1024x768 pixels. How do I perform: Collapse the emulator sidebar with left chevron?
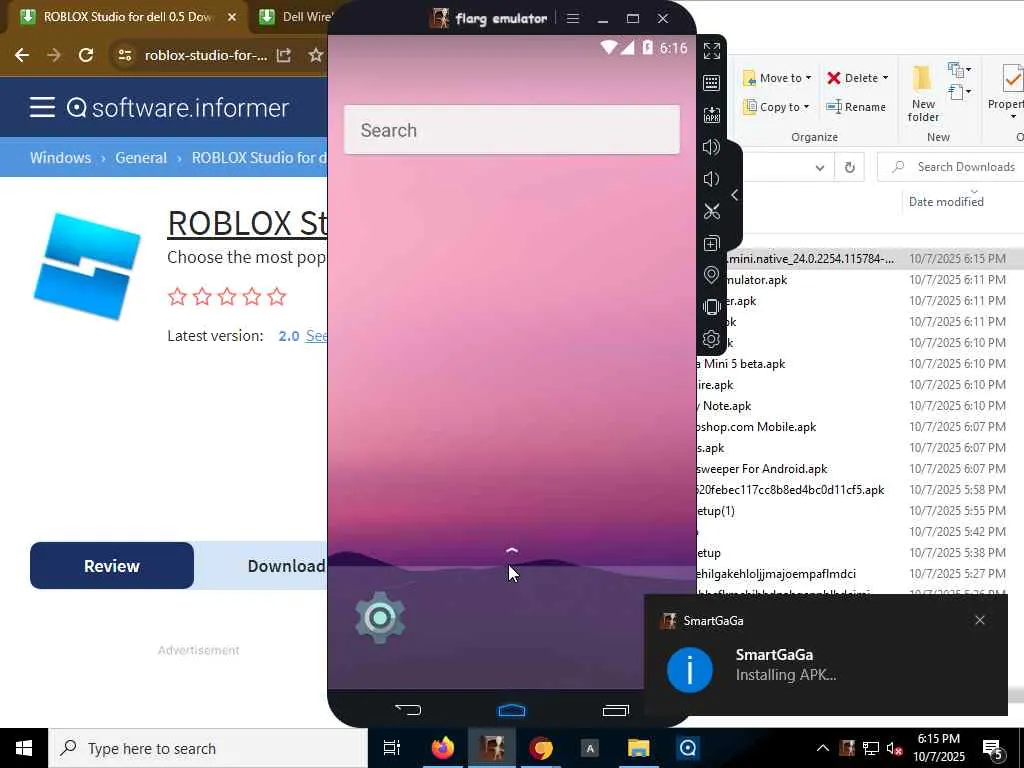735,195
